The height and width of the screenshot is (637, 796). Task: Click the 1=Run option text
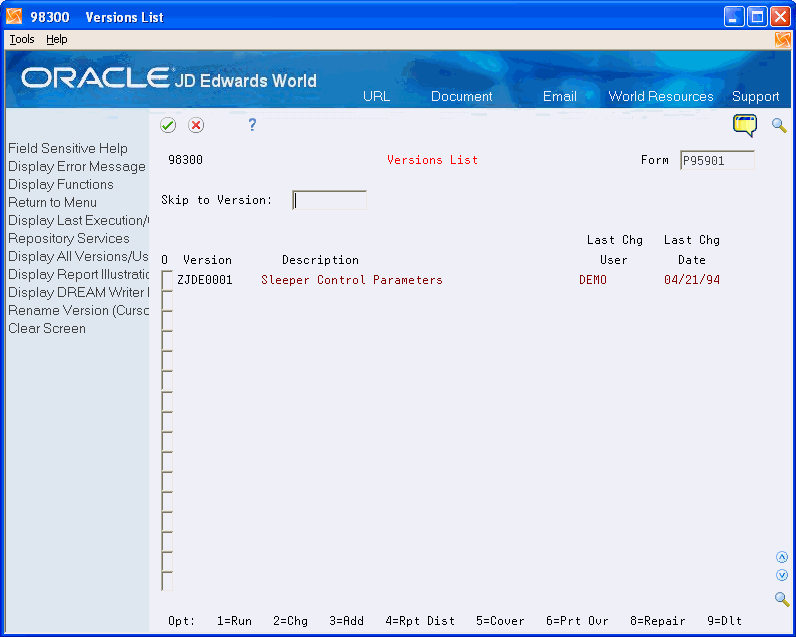click(x=234, y=621)
